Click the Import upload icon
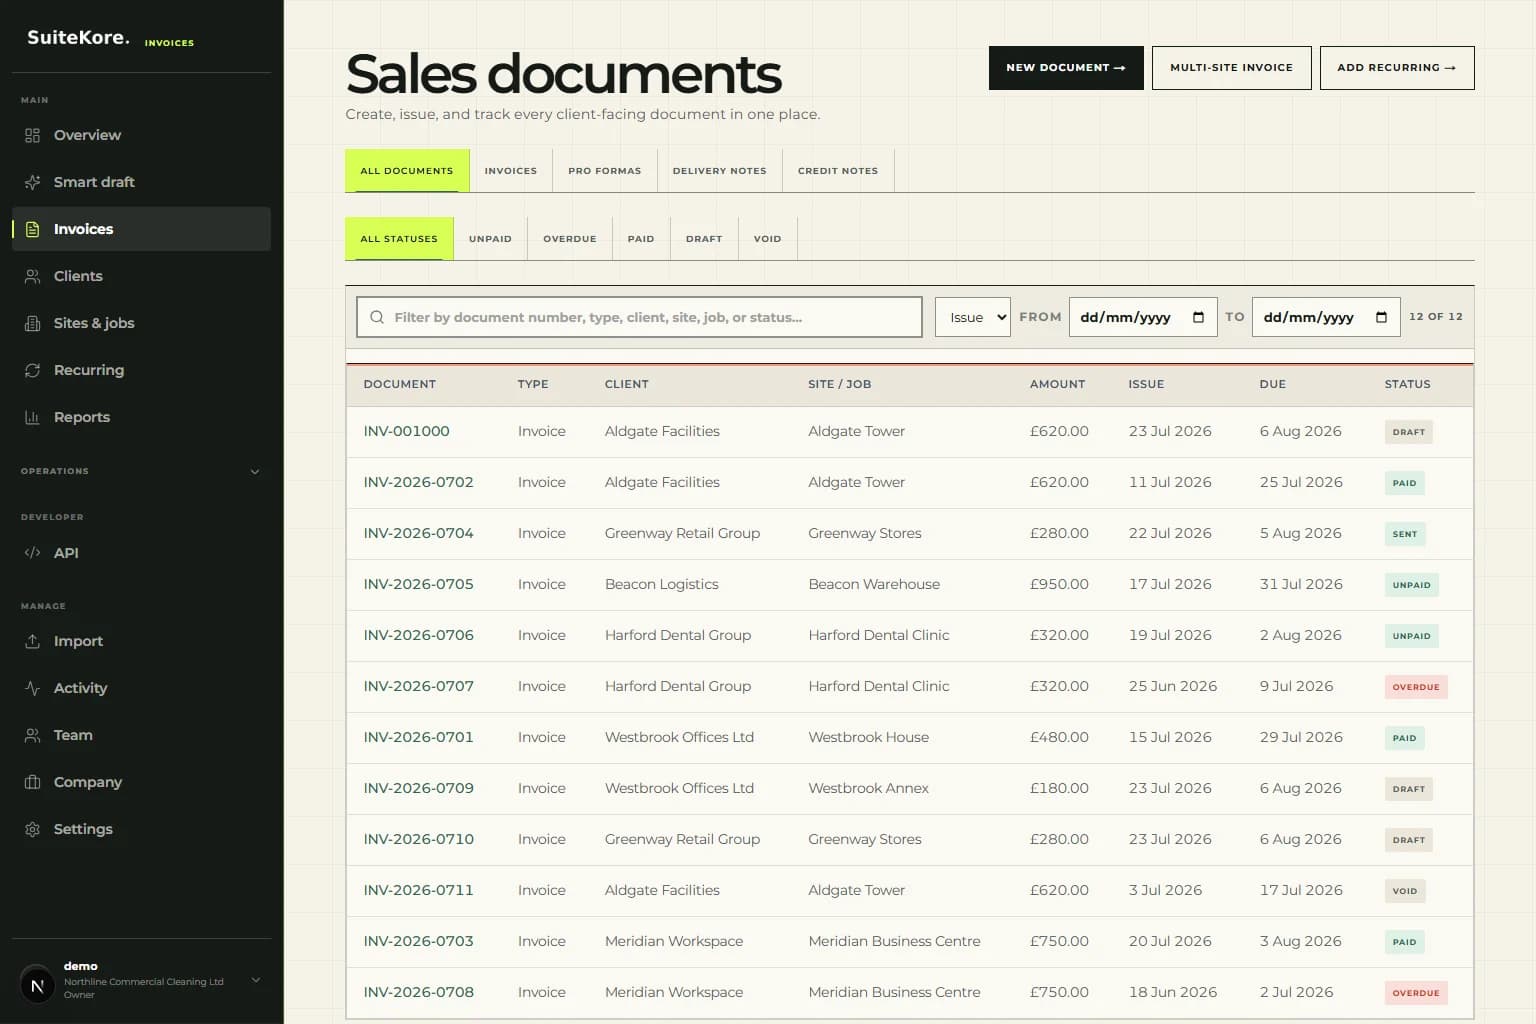Image resolution: width=1536 pixels, height=1024 pixels. click(x=32, y=641)
